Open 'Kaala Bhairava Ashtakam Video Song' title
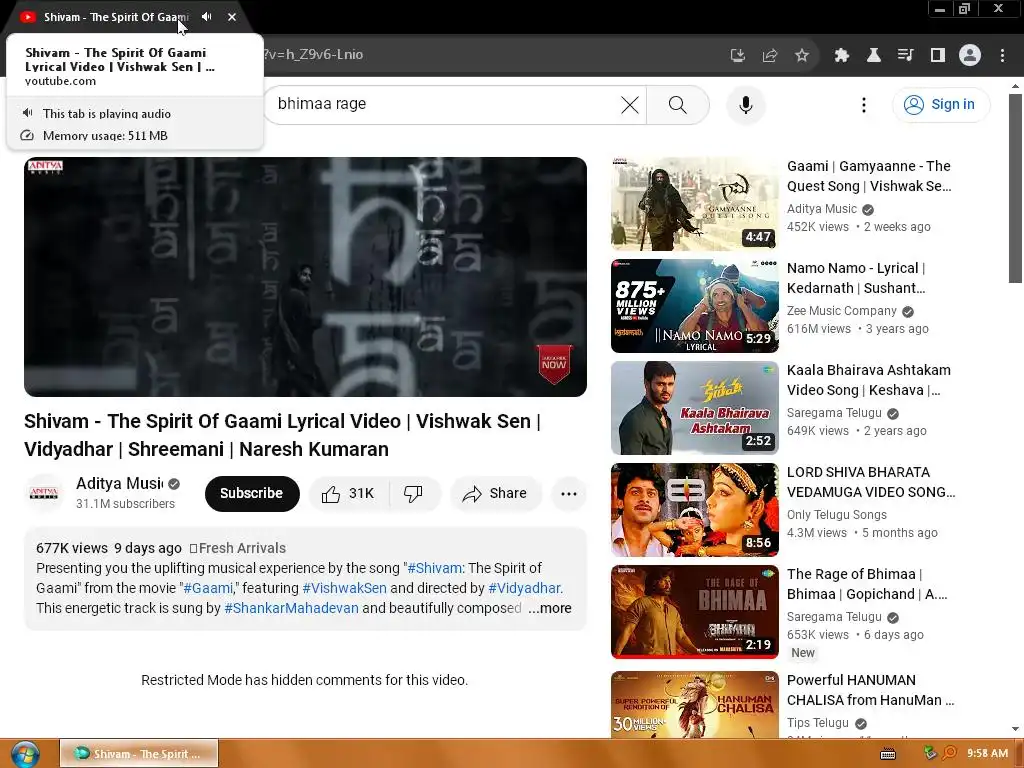This screenshot has width=1024, height=768. (x=869, y=380)
